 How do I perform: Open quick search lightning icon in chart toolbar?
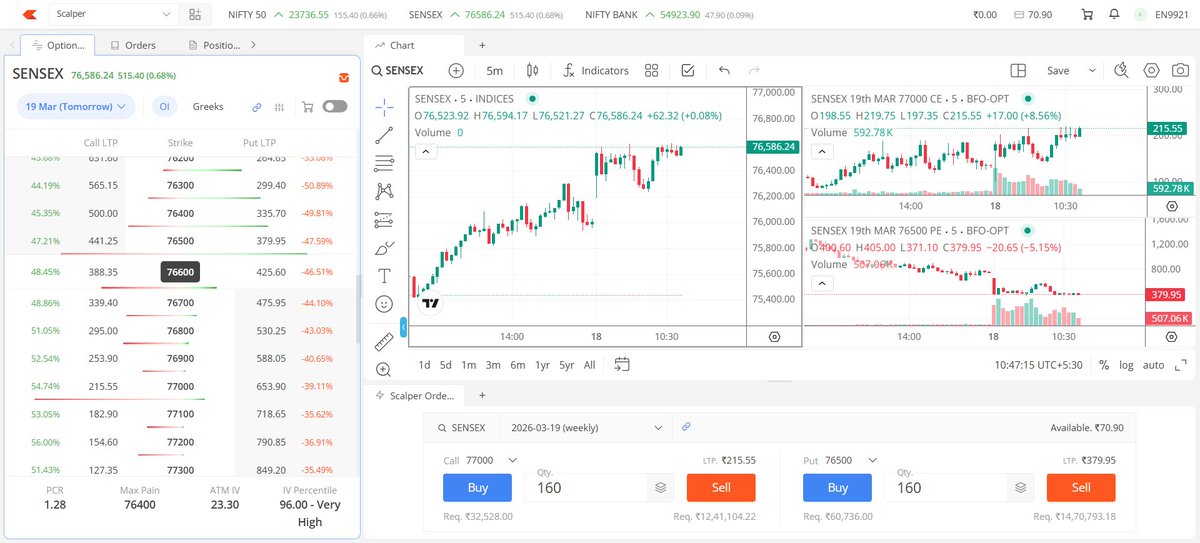1122,70
